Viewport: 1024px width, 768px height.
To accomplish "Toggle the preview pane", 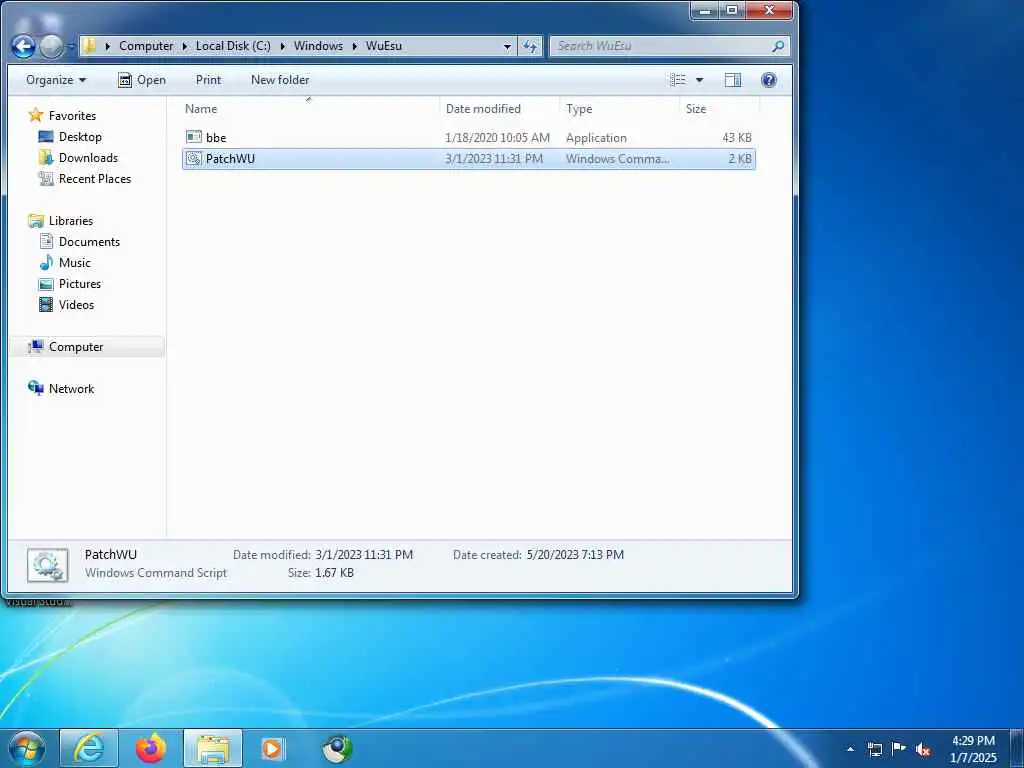I will click(x=733, y=80).
